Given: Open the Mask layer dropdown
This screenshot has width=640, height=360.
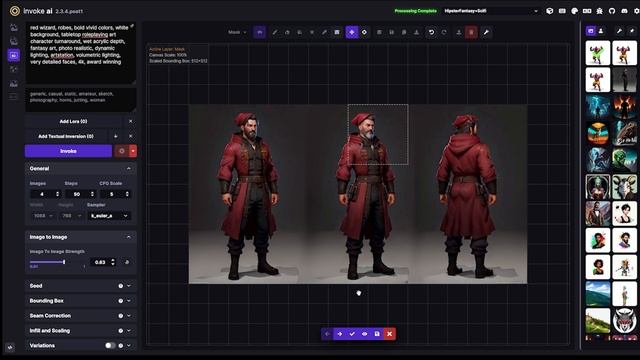Looking at the screenshot, I should coord(238,32).
